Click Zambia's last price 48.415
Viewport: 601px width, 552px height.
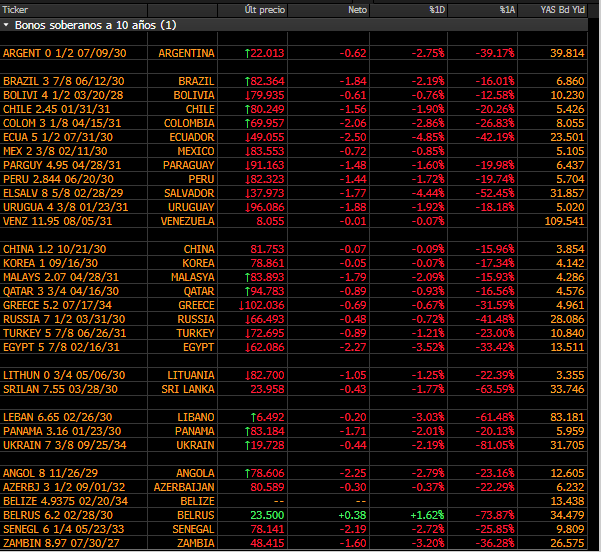[x=267, y=543]
